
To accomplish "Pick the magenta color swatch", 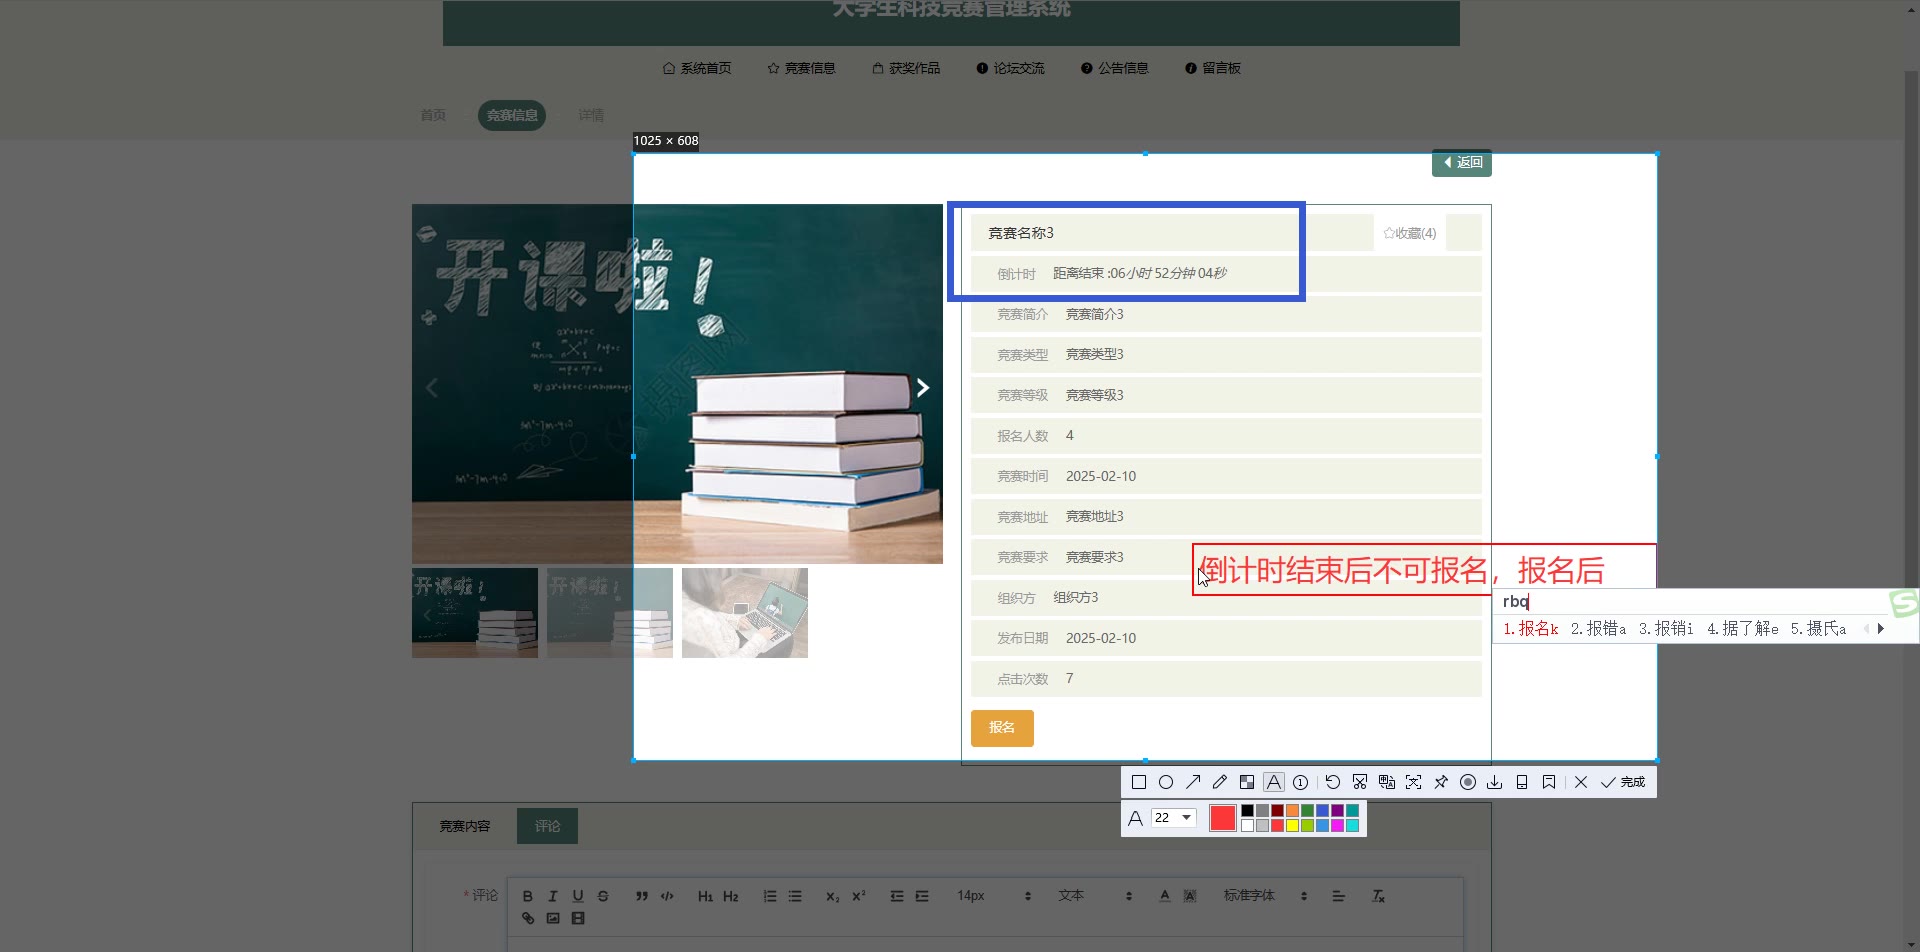I will click(x=1337, y=826).
